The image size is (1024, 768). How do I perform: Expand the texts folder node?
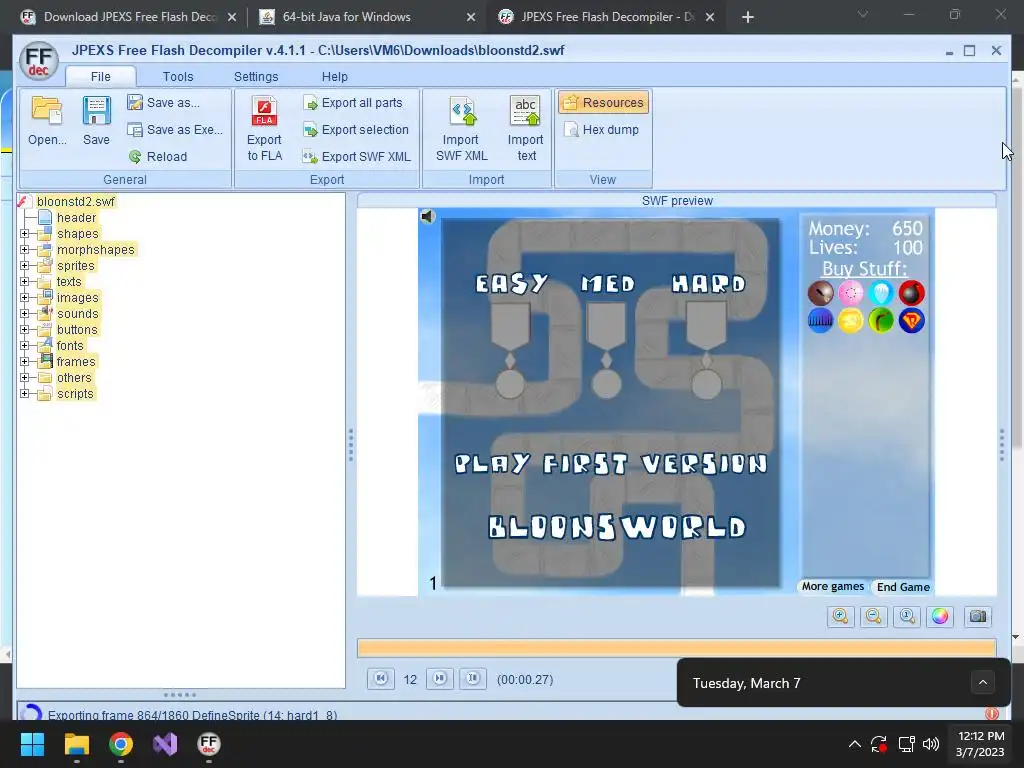coord(24,281)
